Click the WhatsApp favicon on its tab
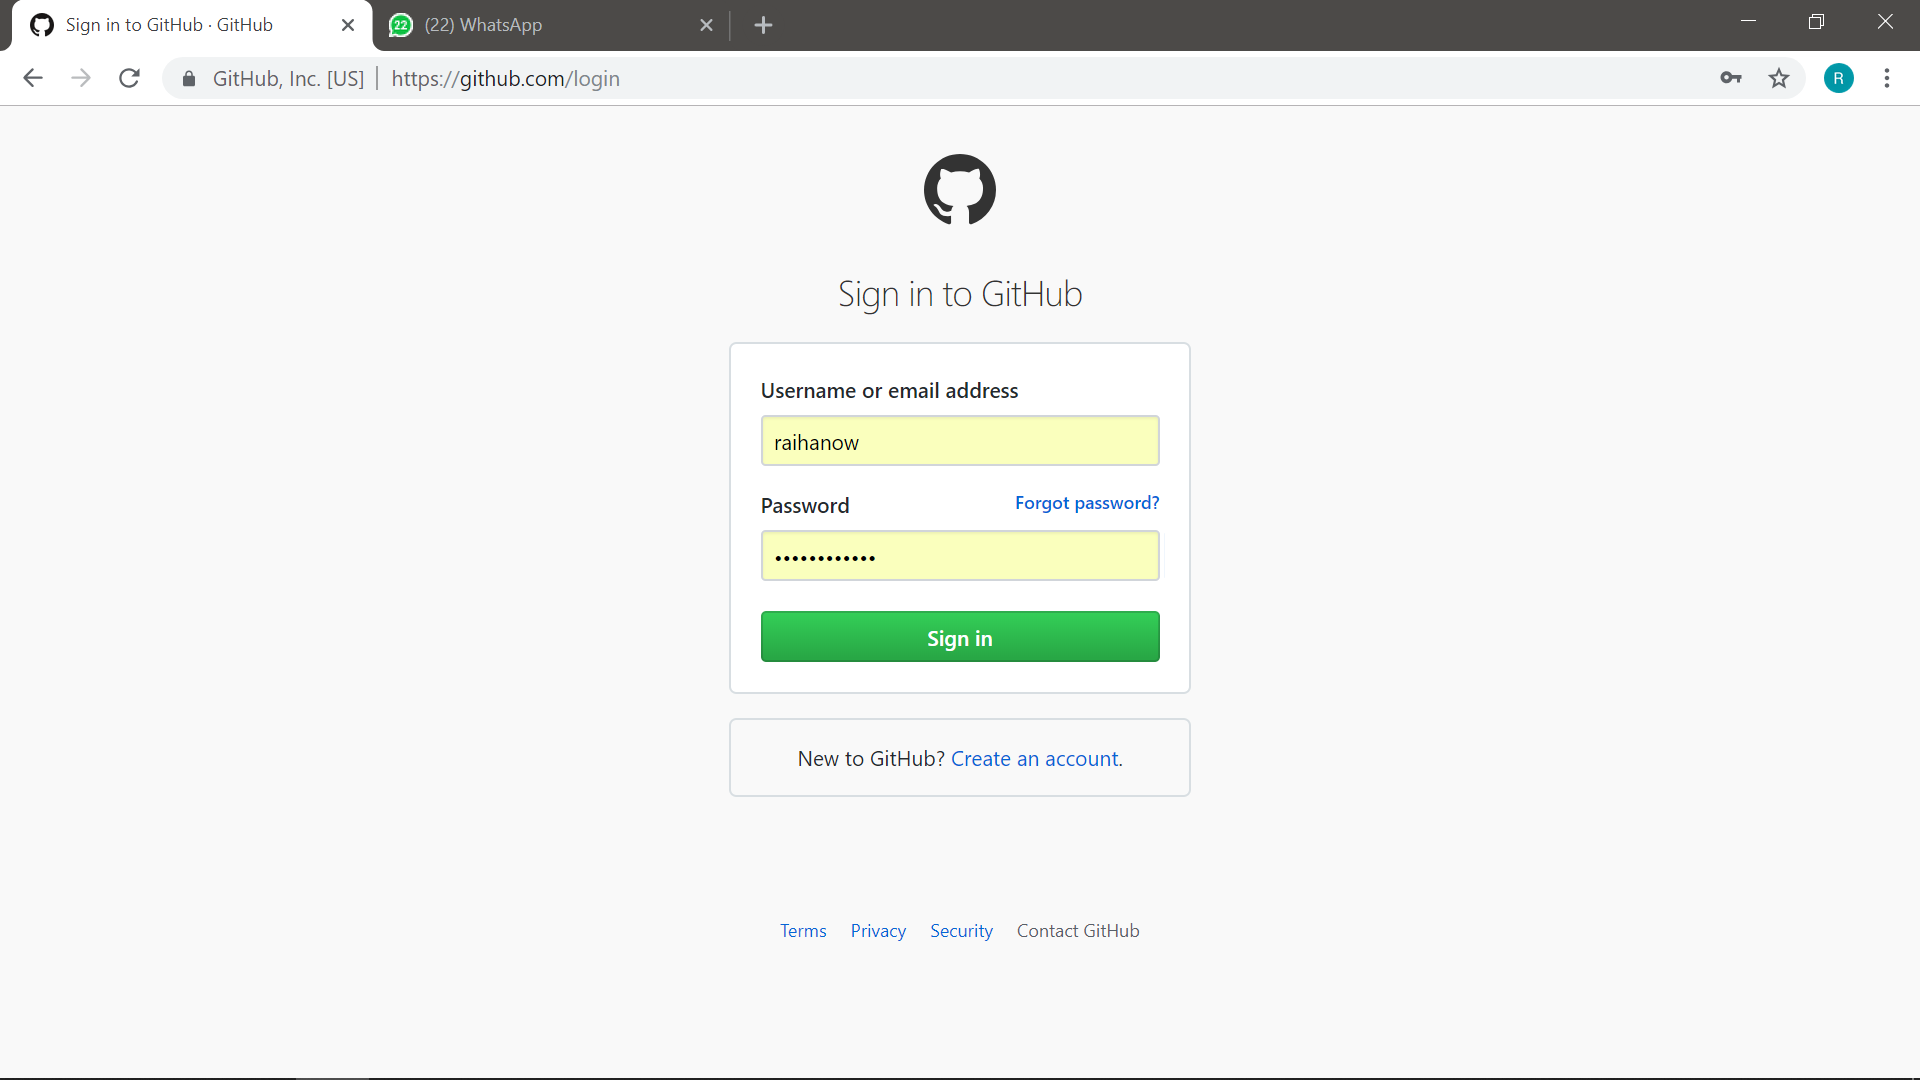The width and height of the screenshot is (1920, 1080). [400, 25]
